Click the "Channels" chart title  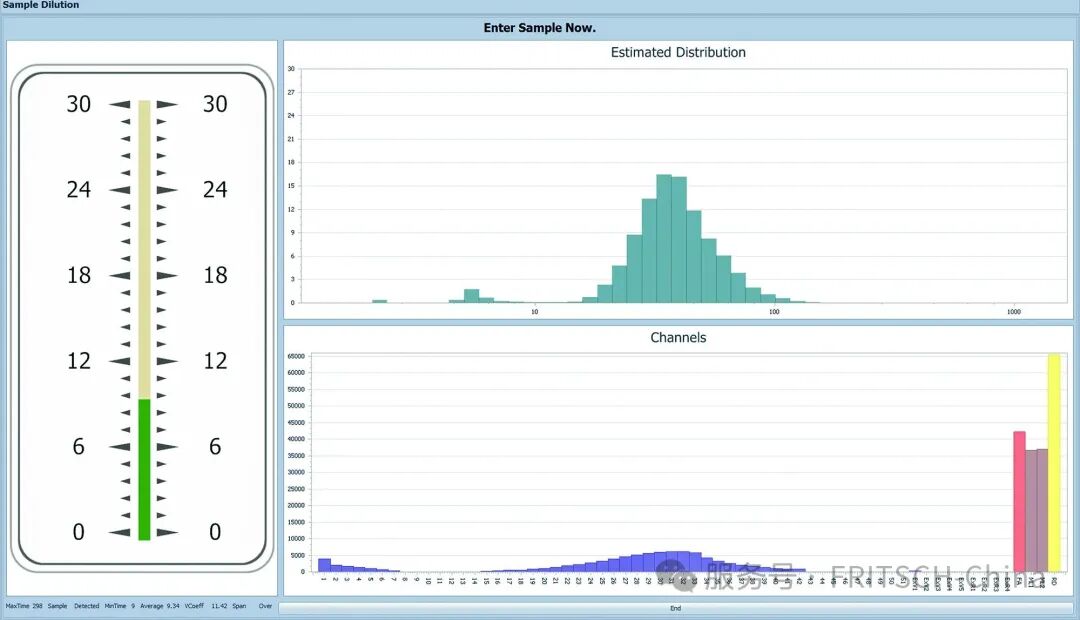(x=678, y=338)
